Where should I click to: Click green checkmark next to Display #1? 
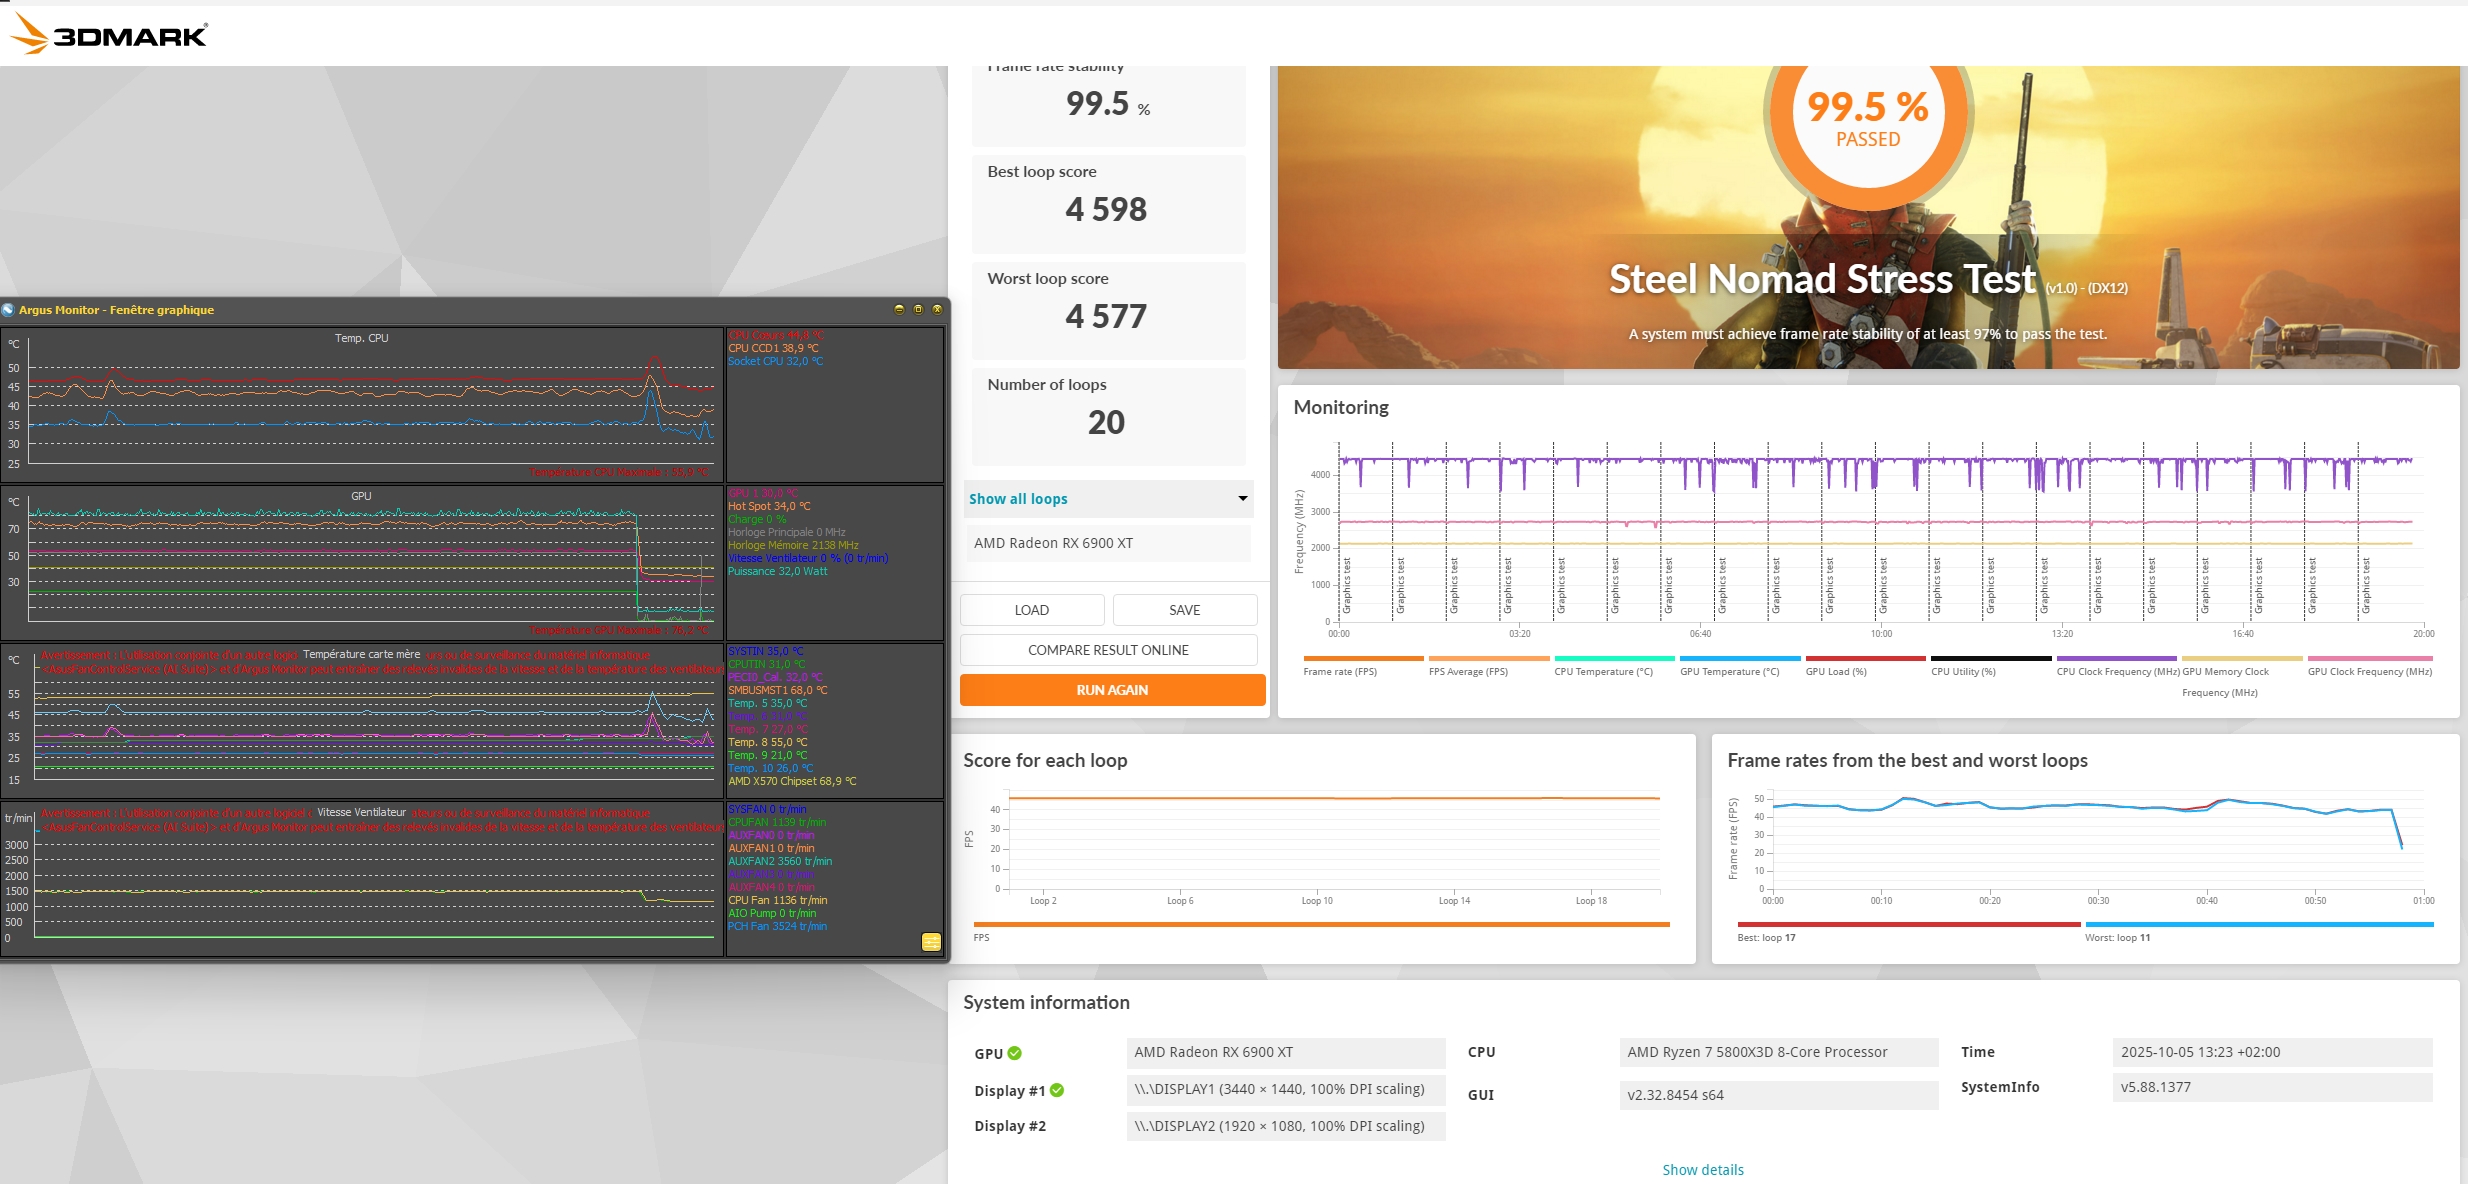(1057, 1090)
